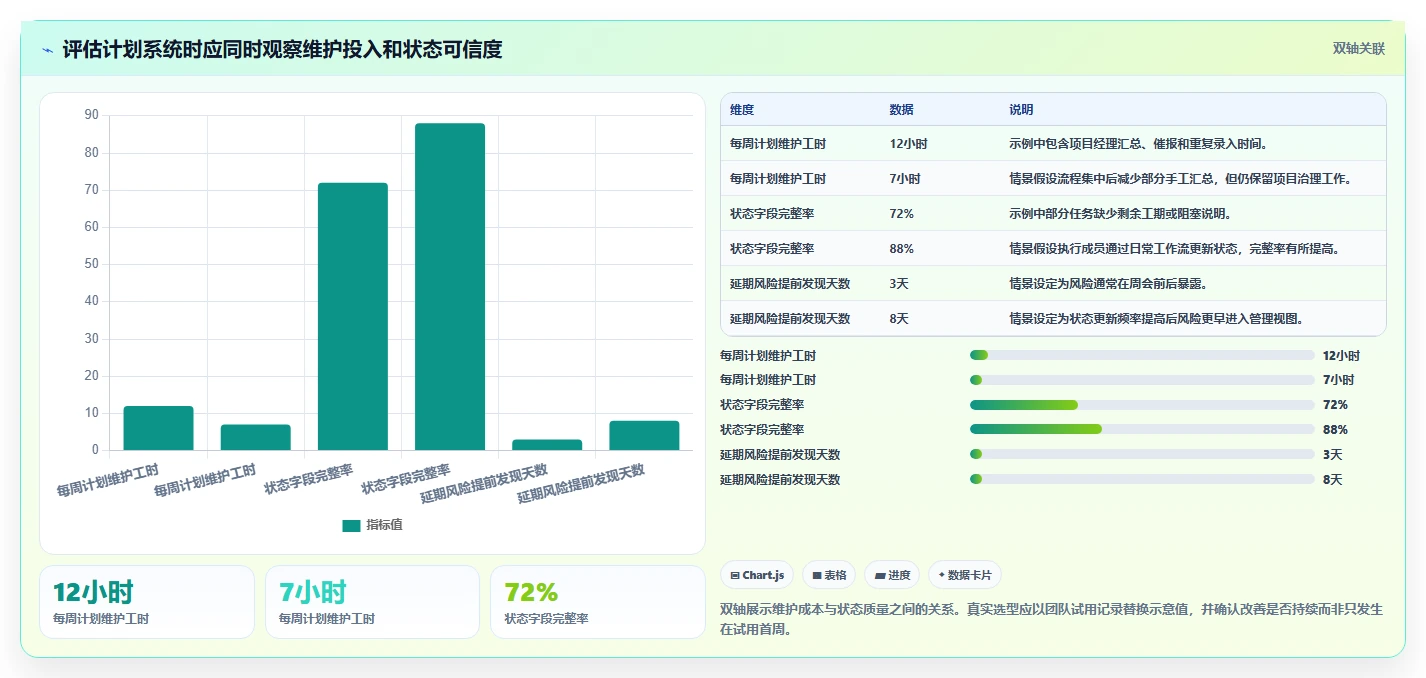The image size is (1426, 678).
Task: Click the 延期风险提前发现天数 label beside the 3天 progress bar
Action: pos(780,454)
